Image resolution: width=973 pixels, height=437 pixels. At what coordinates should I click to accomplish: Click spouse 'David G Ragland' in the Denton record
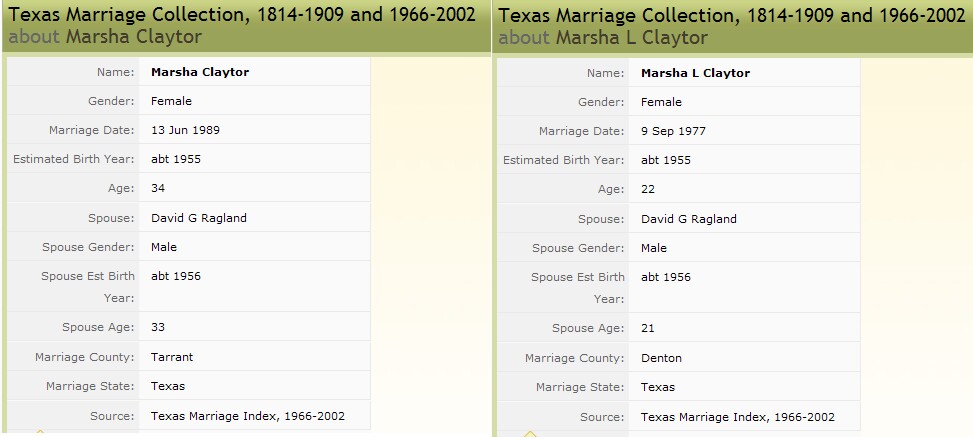point(689,219)
